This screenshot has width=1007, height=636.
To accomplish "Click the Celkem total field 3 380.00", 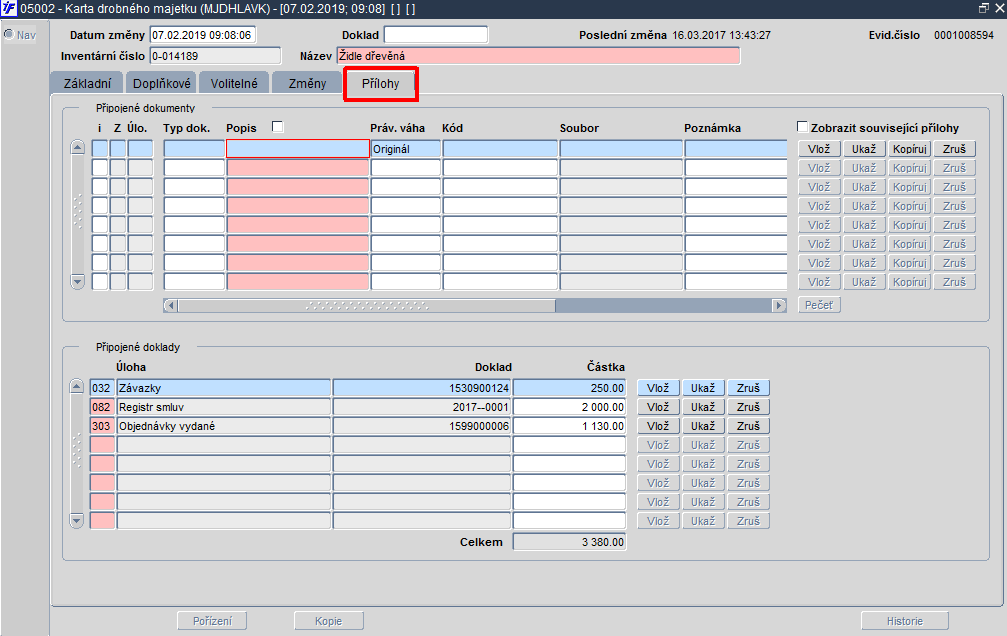I will (570, 542).
